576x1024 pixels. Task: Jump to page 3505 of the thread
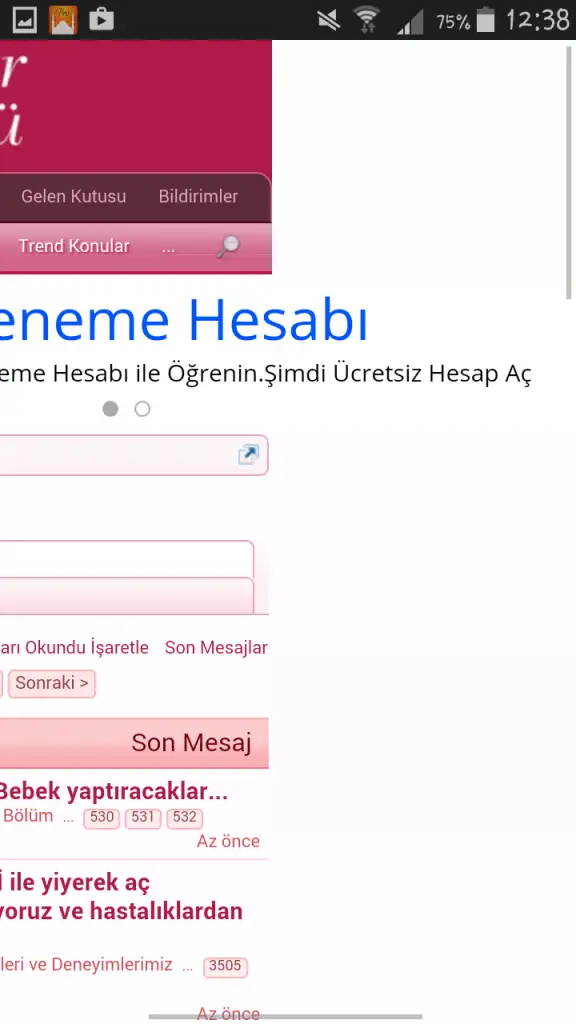coord(225,966)
